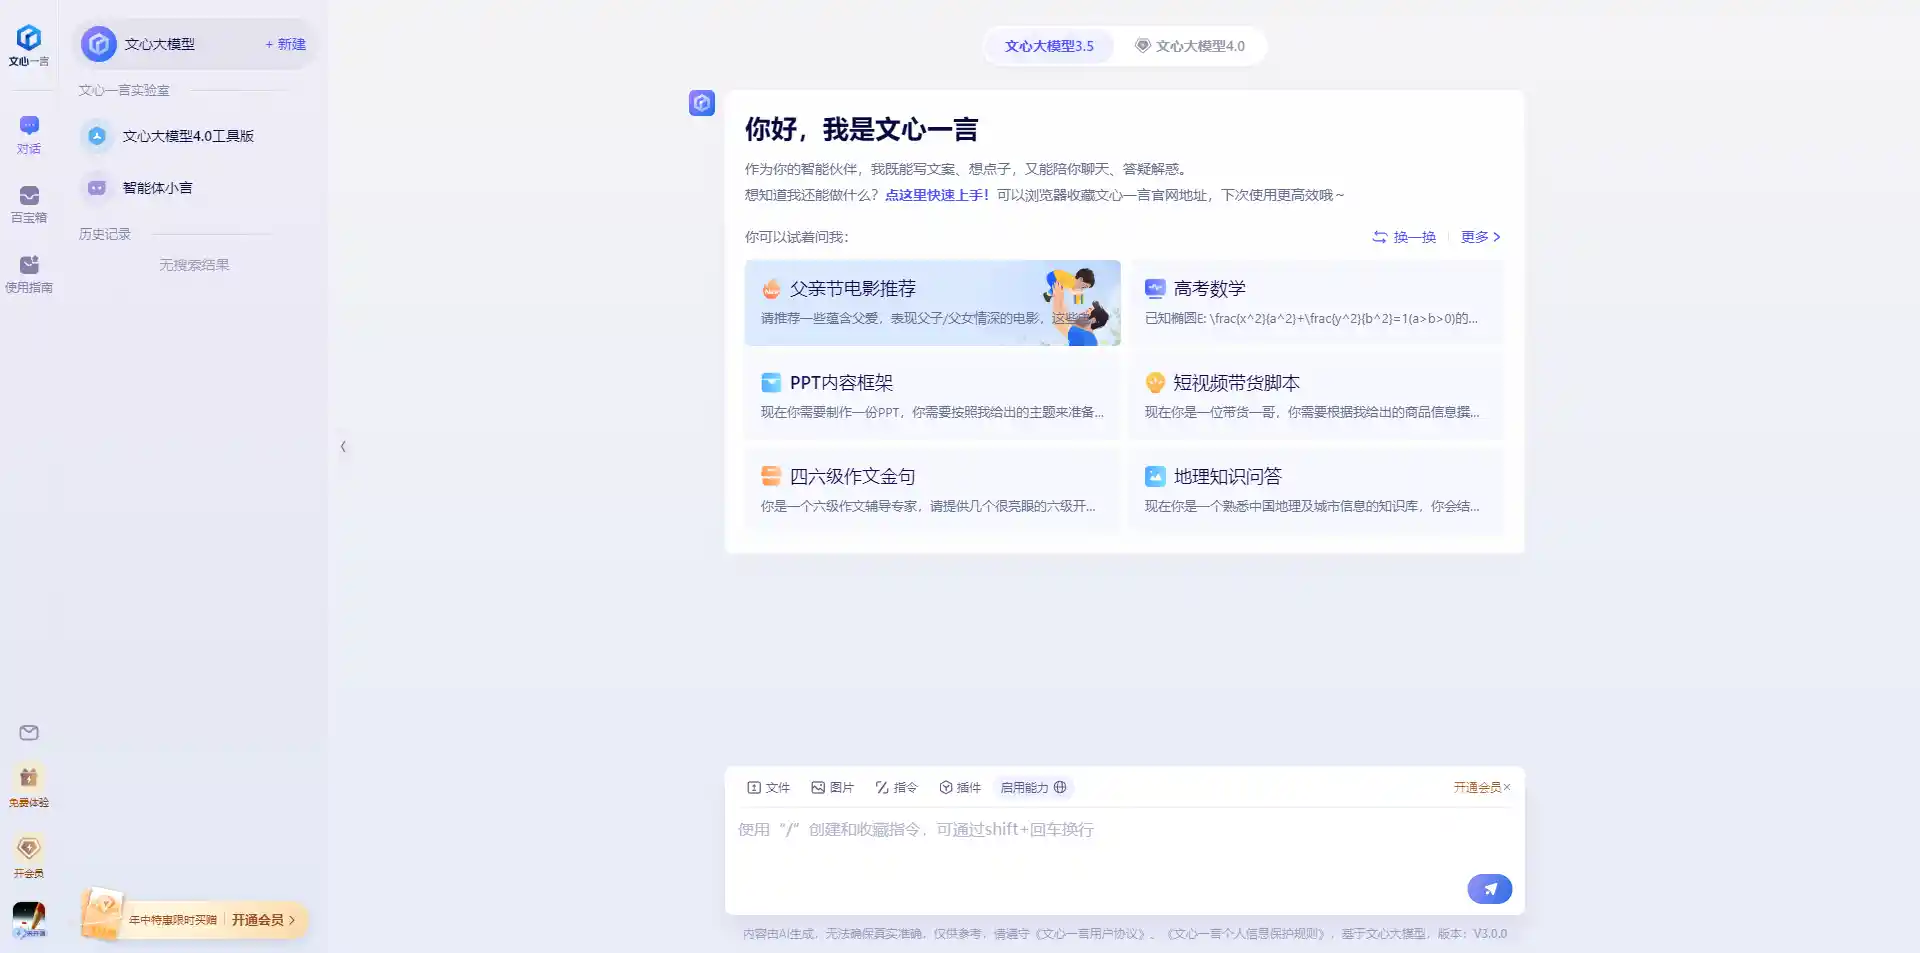Close the 开通会员 prompt above input
Viewport: 1920px width, 953px height.
[1507, 787]
